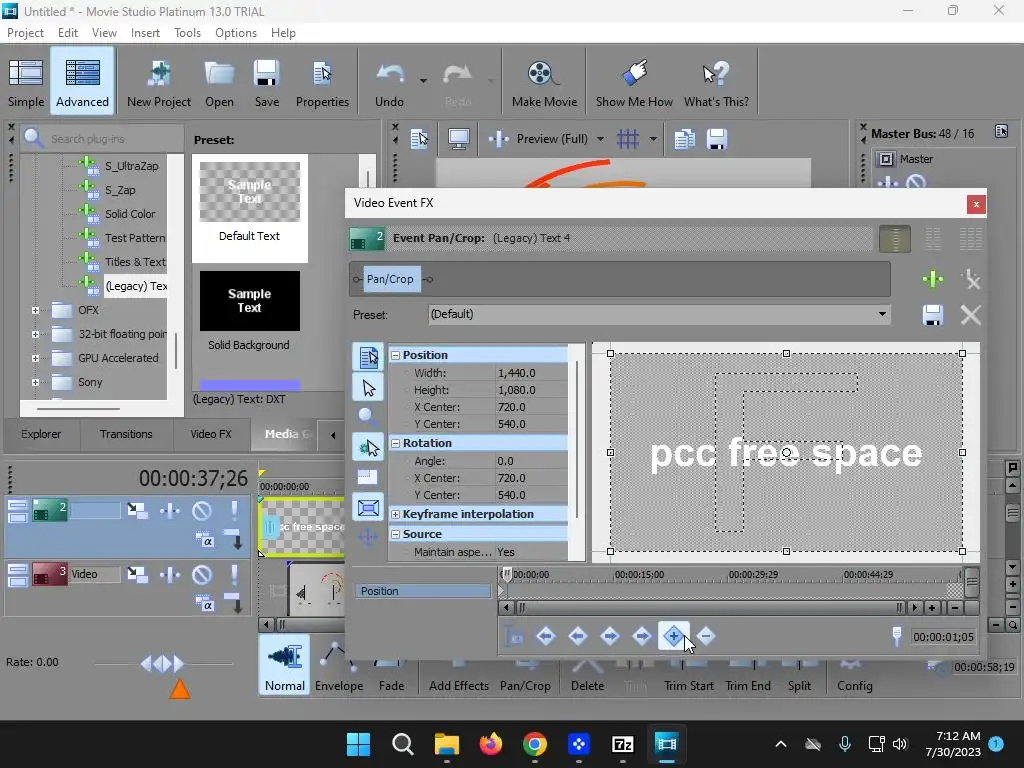Click Add Effects button

[458, 677]
